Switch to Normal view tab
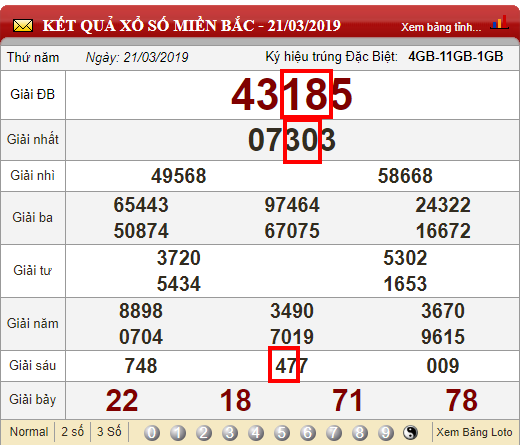The image size is (520, 445). click(x=29, y=432)
